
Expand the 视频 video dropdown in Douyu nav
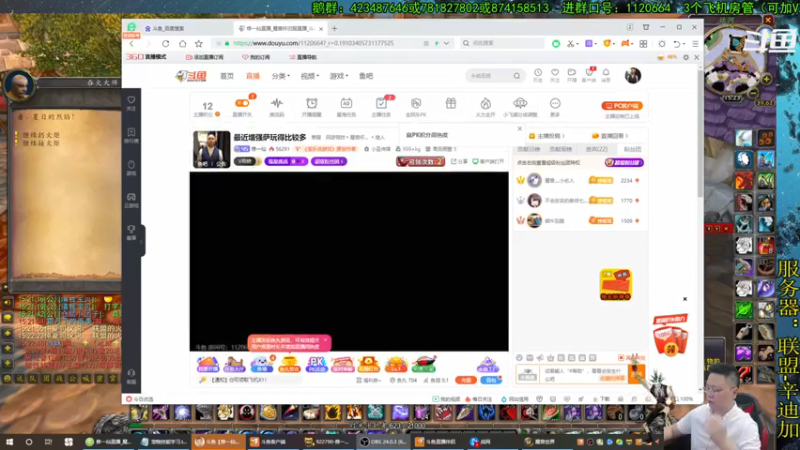[x=309, y=76]
